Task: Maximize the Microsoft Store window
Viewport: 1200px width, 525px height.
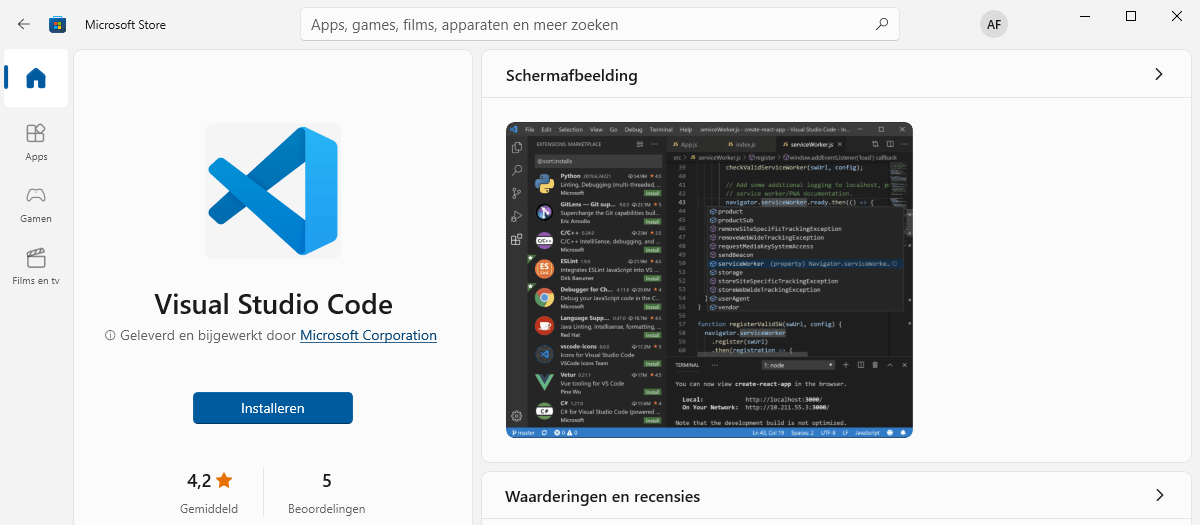Action: click(x=1131, y=16)
